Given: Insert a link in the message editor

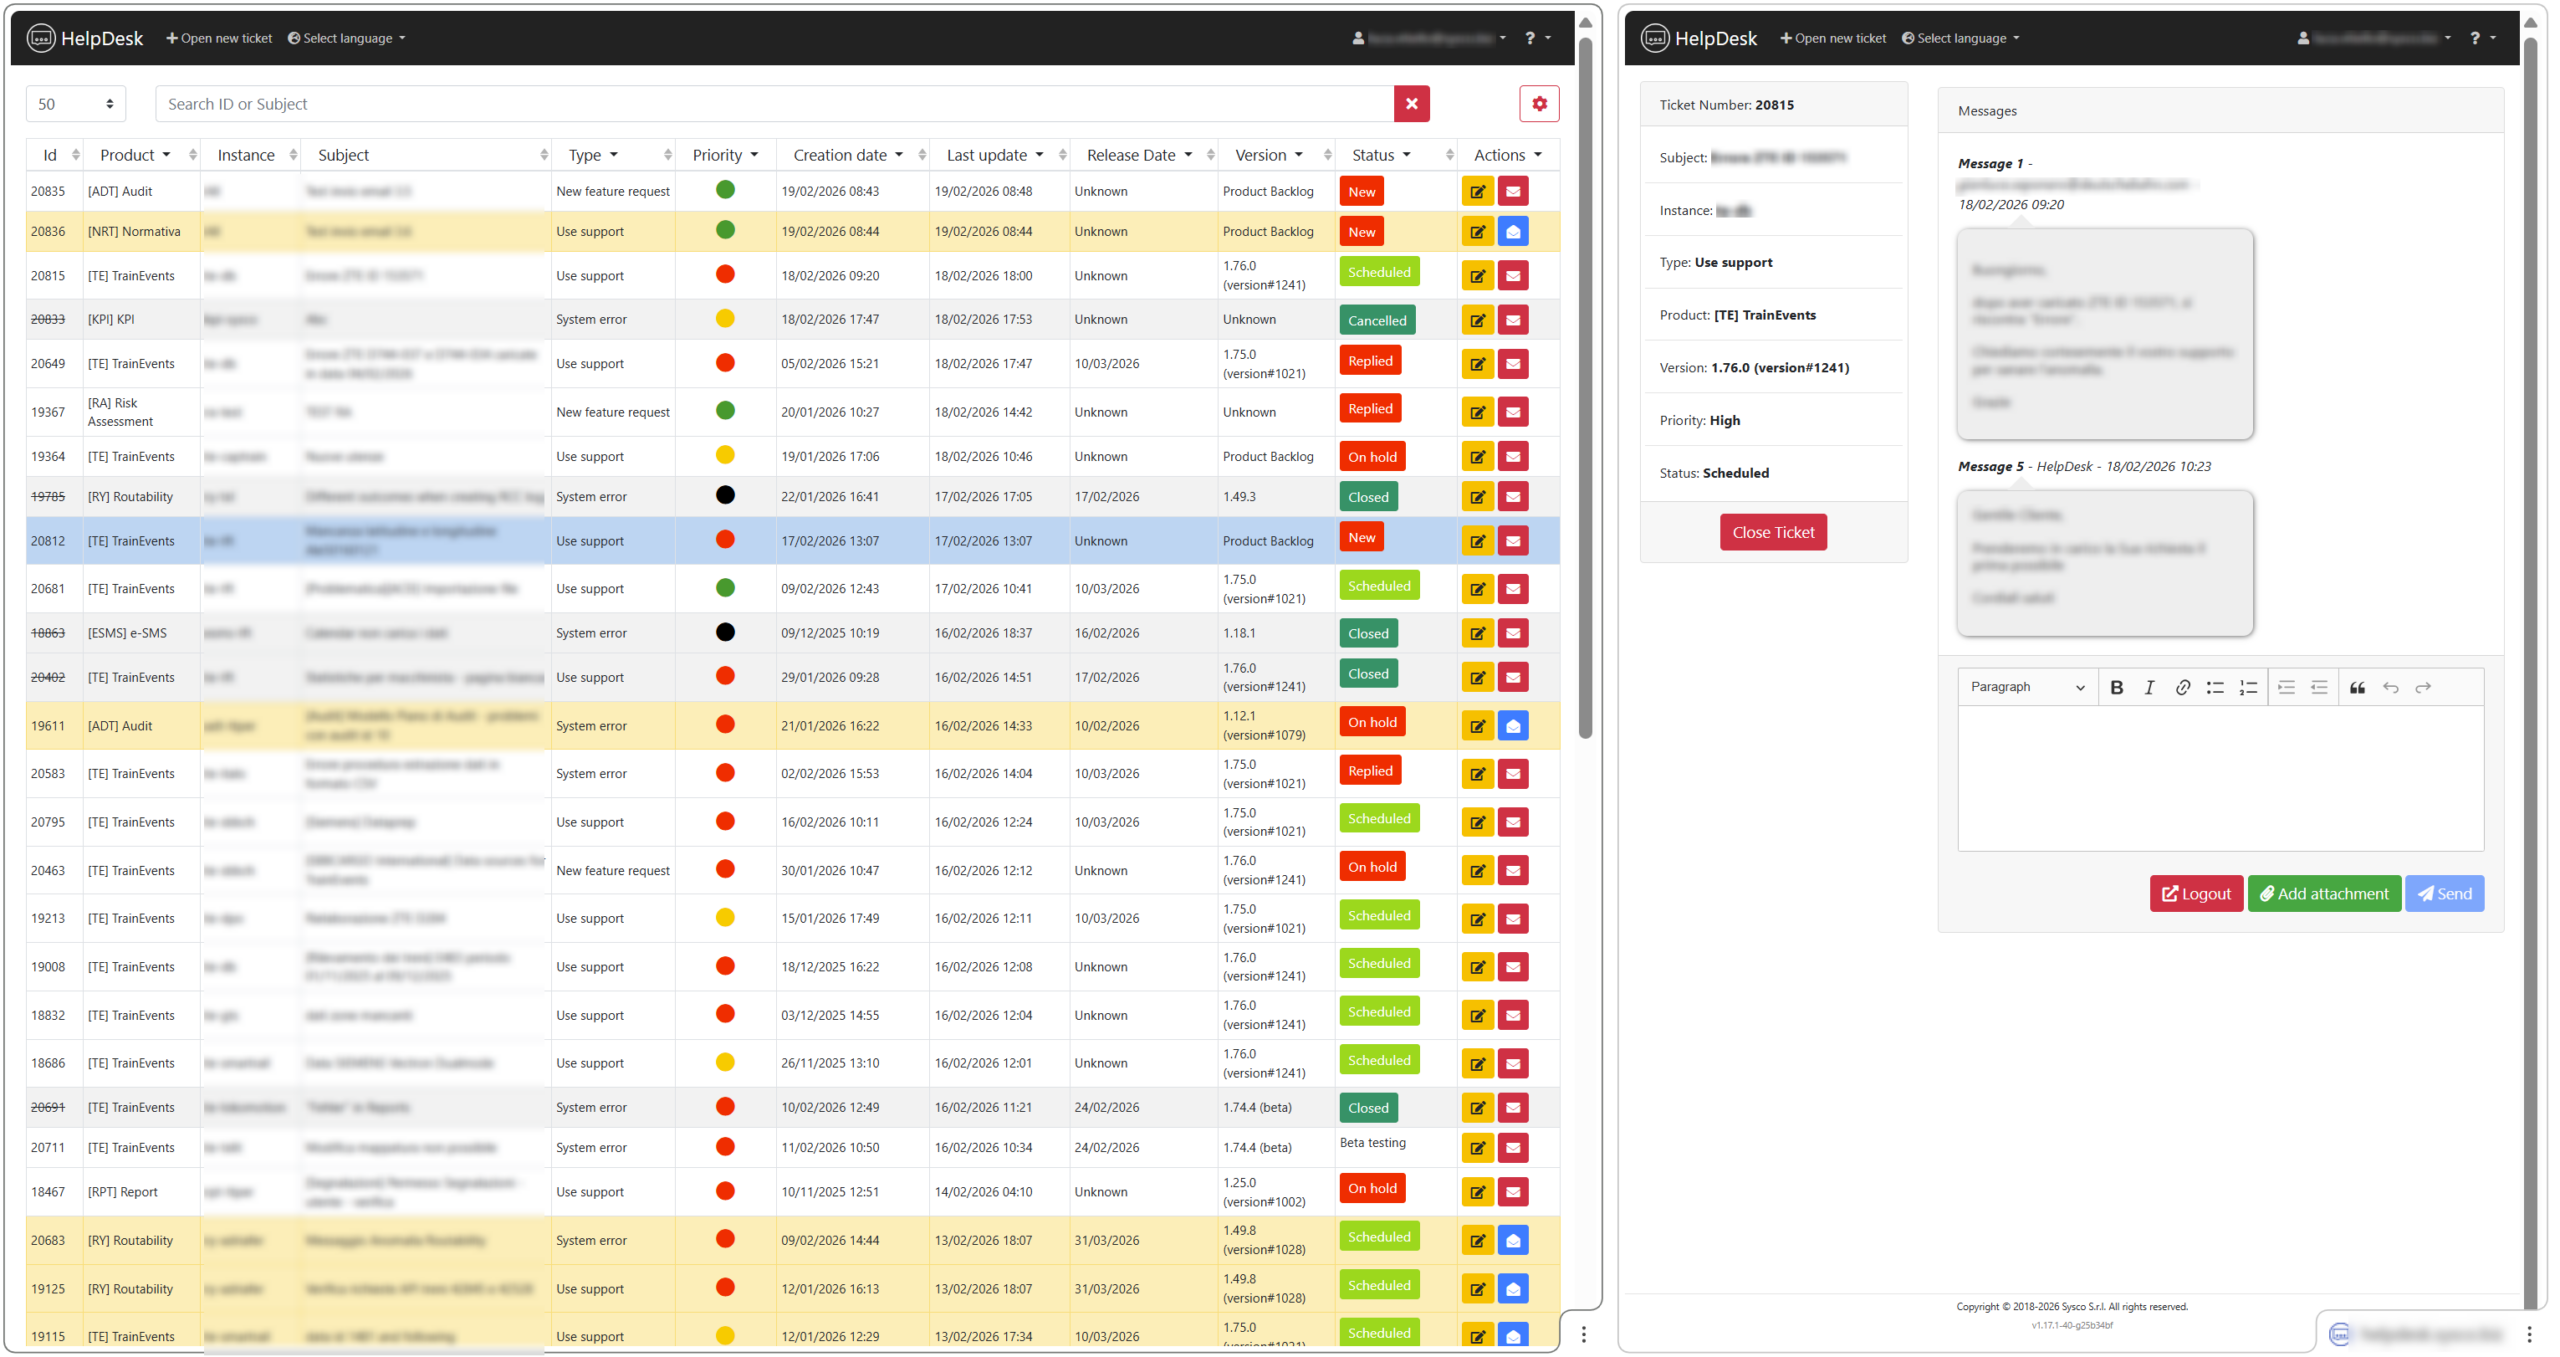Looking at the screenshot, I should pyautogui.click(x=2182, y=687).
